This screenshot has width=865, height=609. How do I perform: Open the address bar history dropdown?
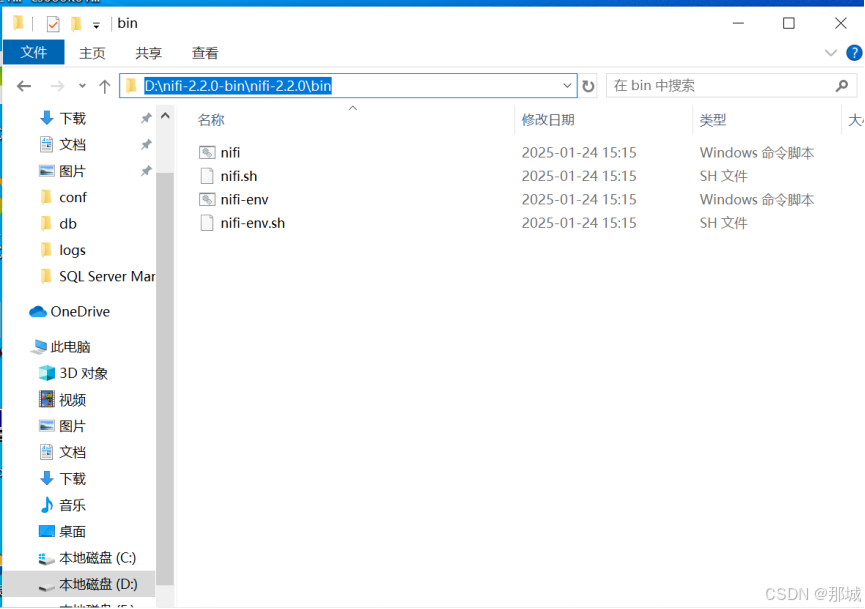[567, 86]
